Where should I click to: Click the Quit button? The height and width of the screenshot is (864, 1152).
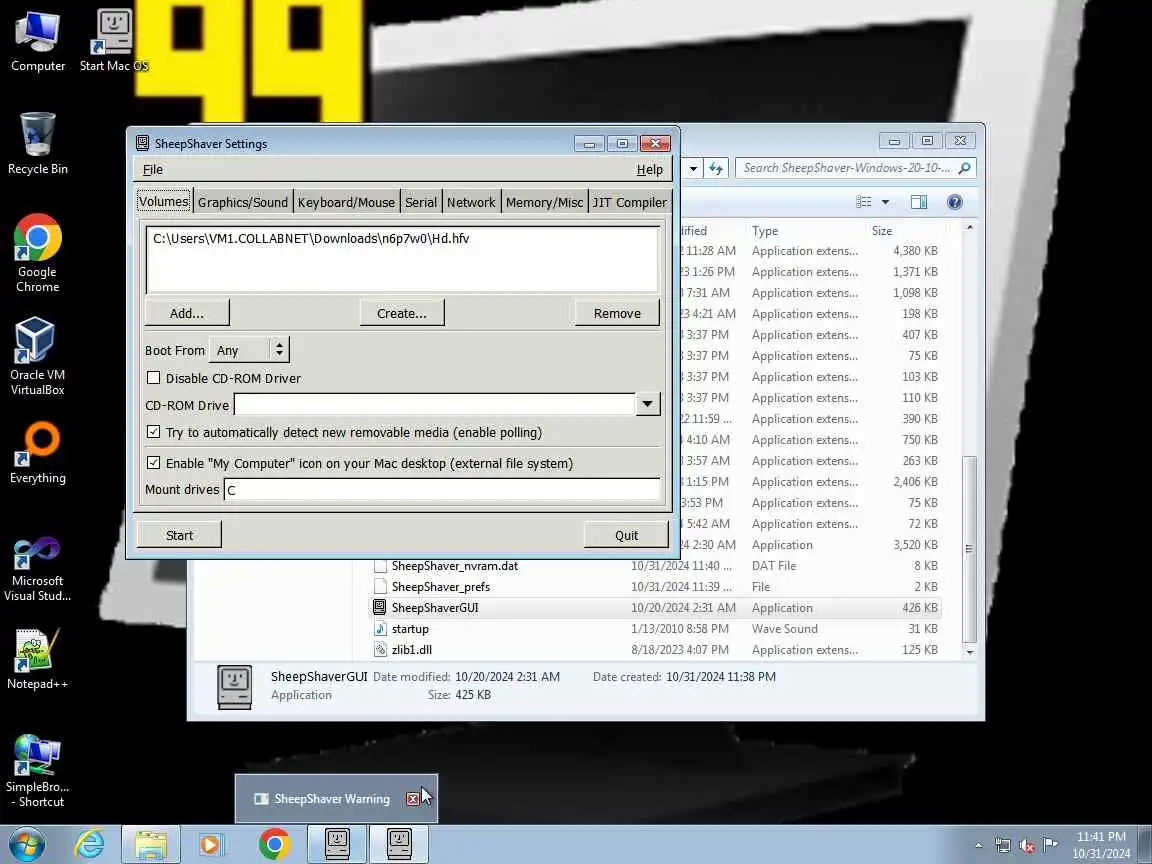pos(627,535)
